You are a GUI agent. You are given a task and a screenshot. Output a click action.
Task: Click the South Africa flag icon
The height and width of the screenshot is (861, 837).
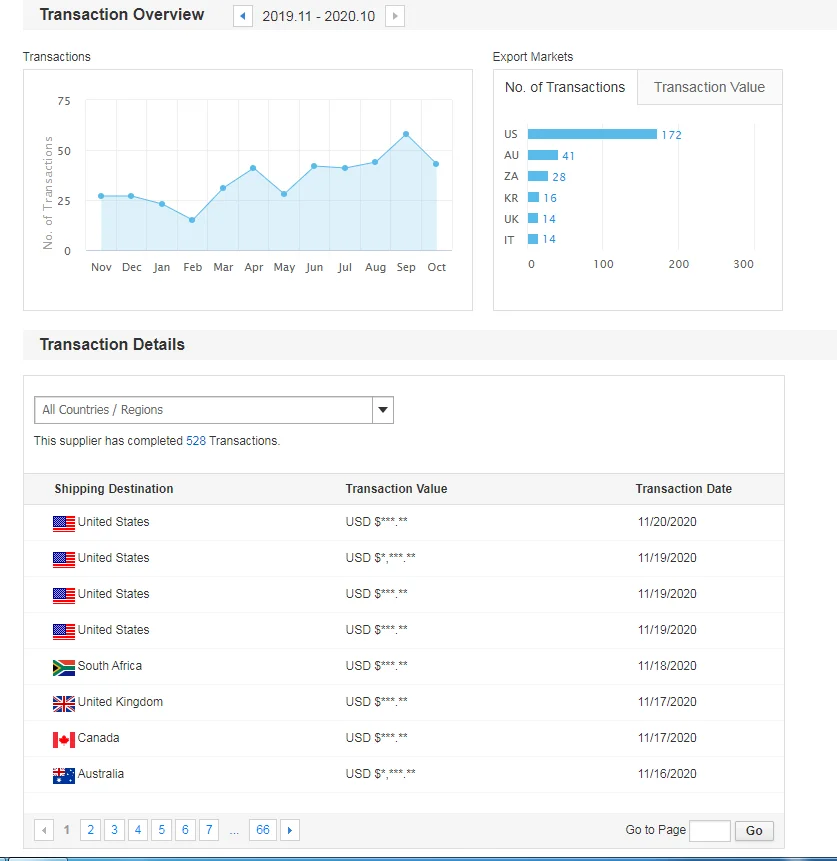click(64, 667)
